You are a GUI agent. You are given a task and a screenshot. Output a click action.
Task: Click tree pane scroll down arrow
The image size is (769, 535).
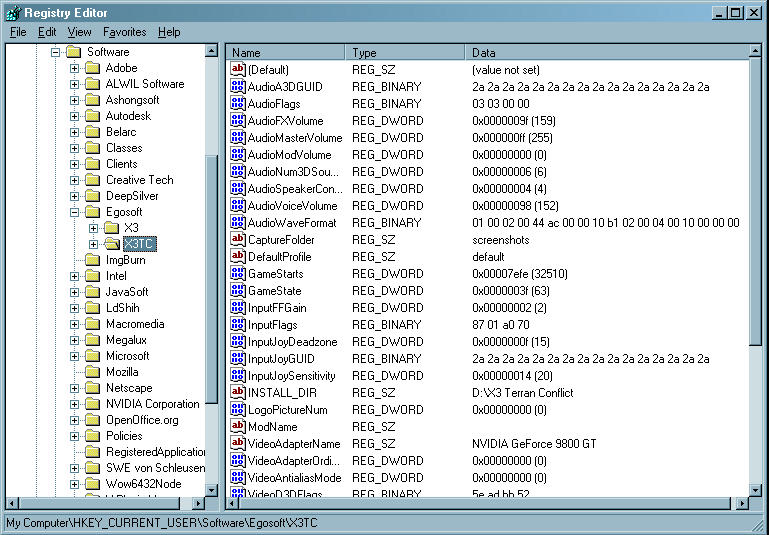[211, 489]
